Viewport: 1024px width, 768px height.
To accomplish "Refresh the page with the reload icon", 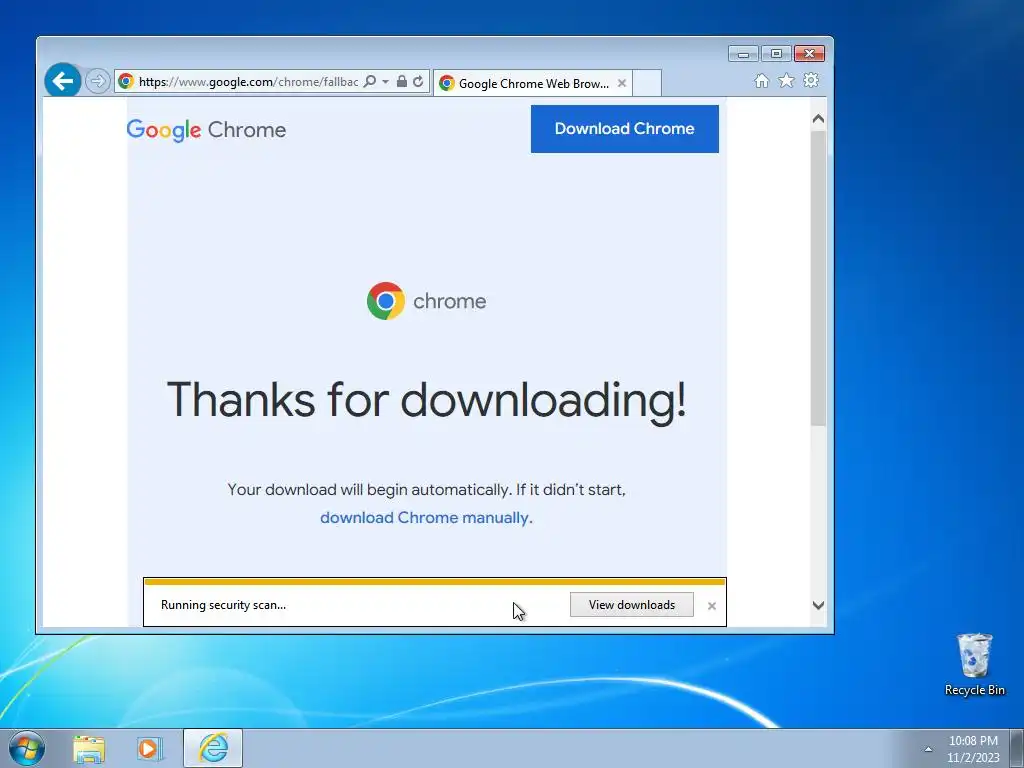I will tap(418, 81).
